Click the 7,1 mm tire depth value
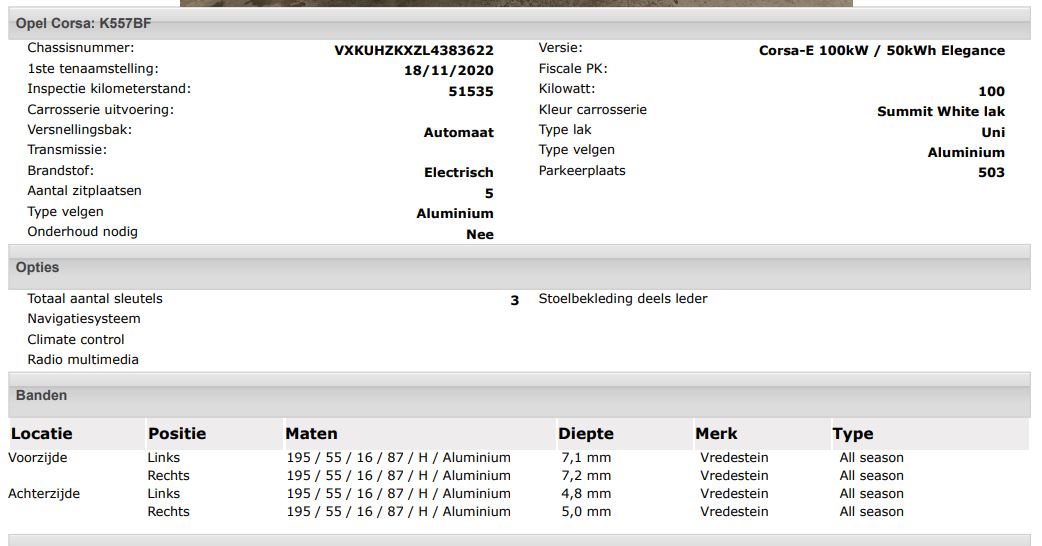This screenshot has width=1042, height=546. (586, 458)
